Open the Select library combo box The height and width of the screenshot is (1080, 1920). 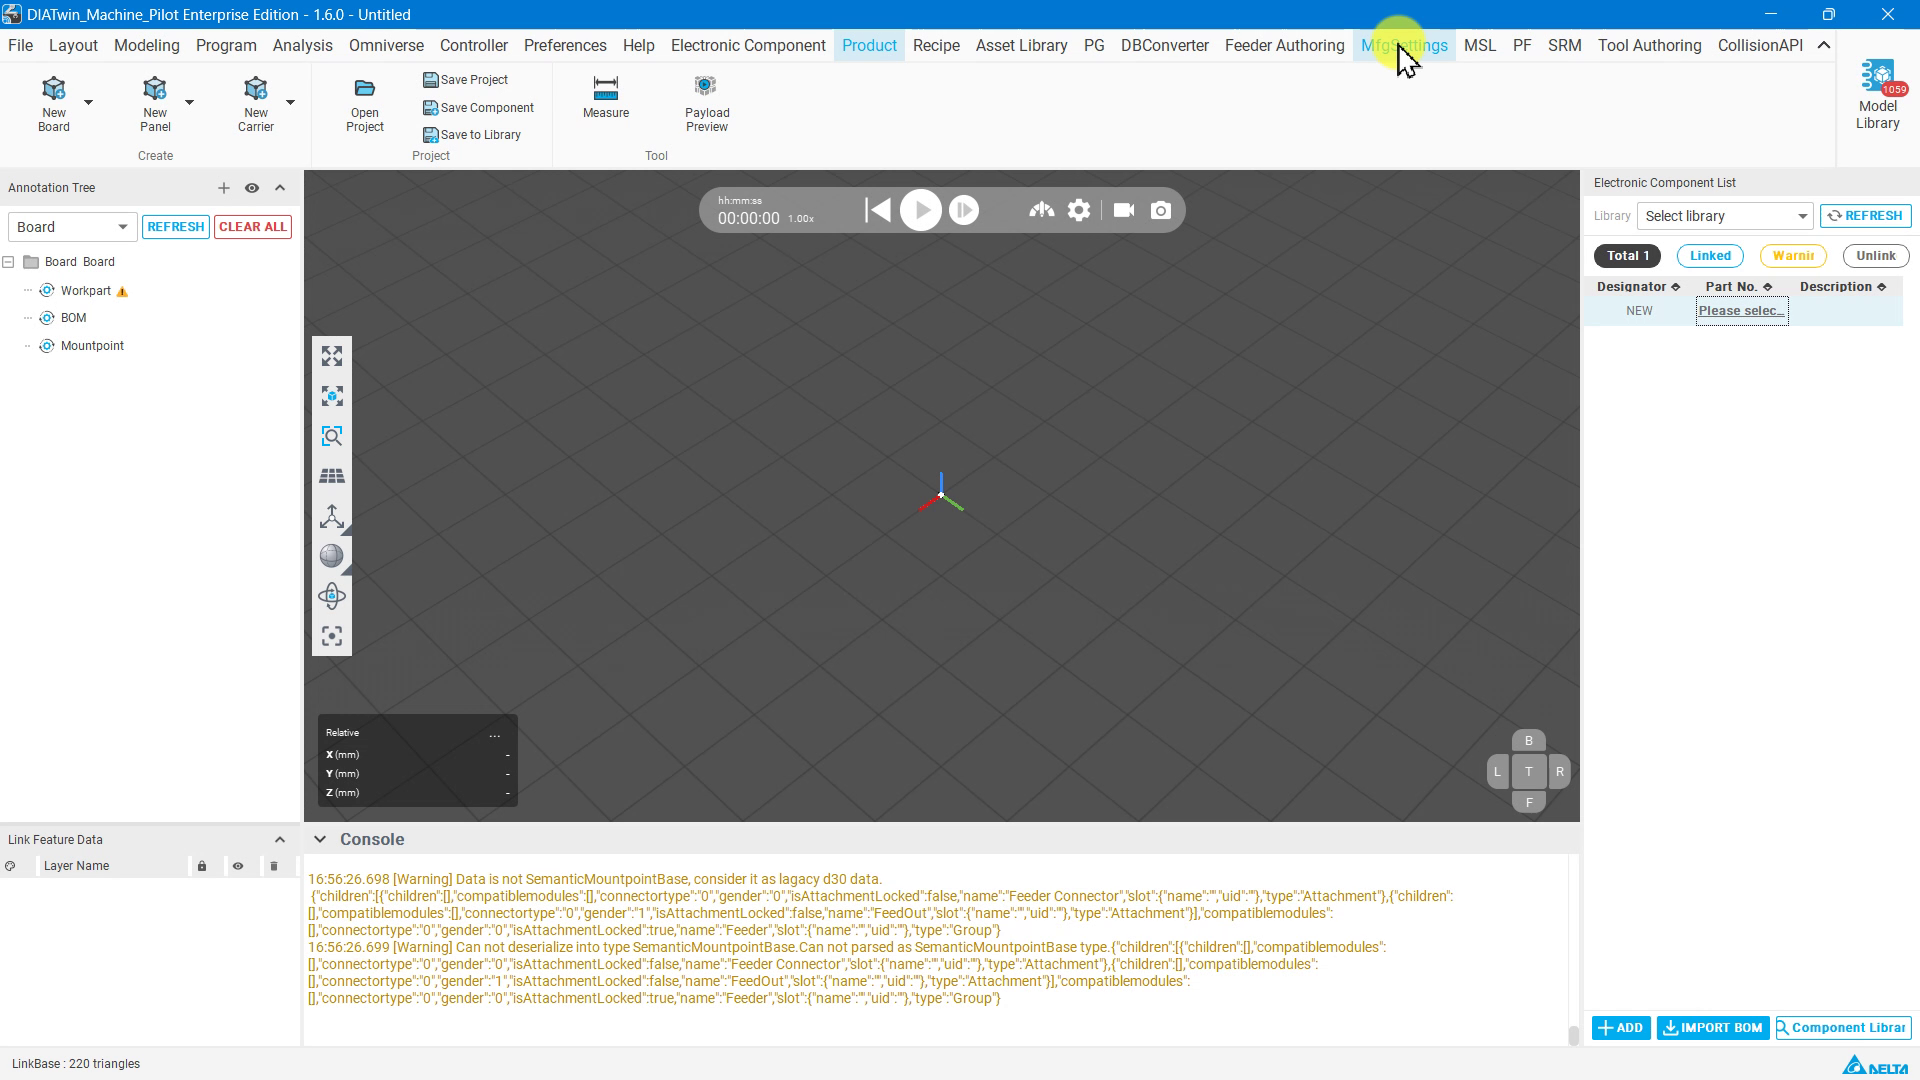coord(1725,216)
